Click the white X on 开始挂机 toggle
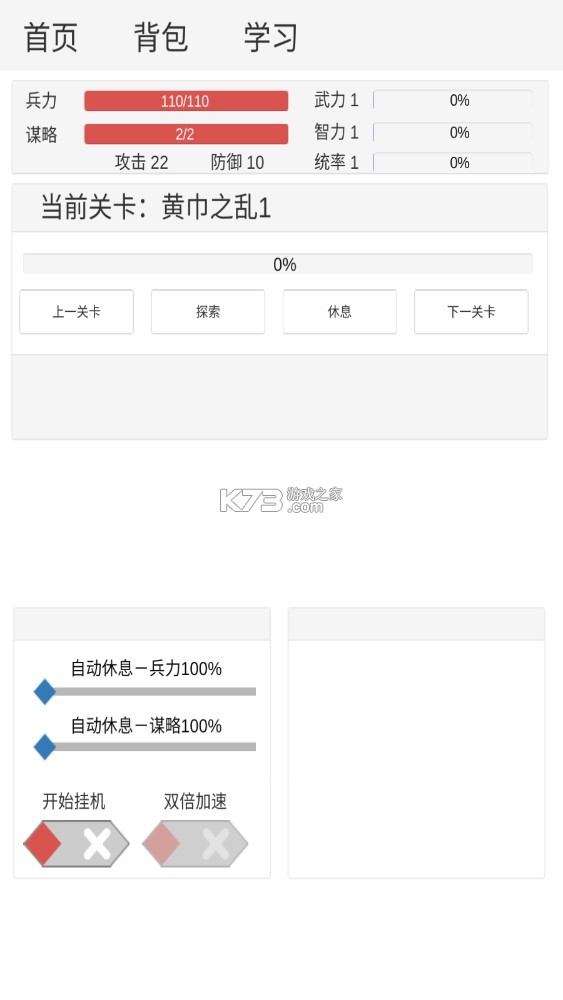Image resolution: width=563 pixels, height=1000 pixels. click(97, 844)
